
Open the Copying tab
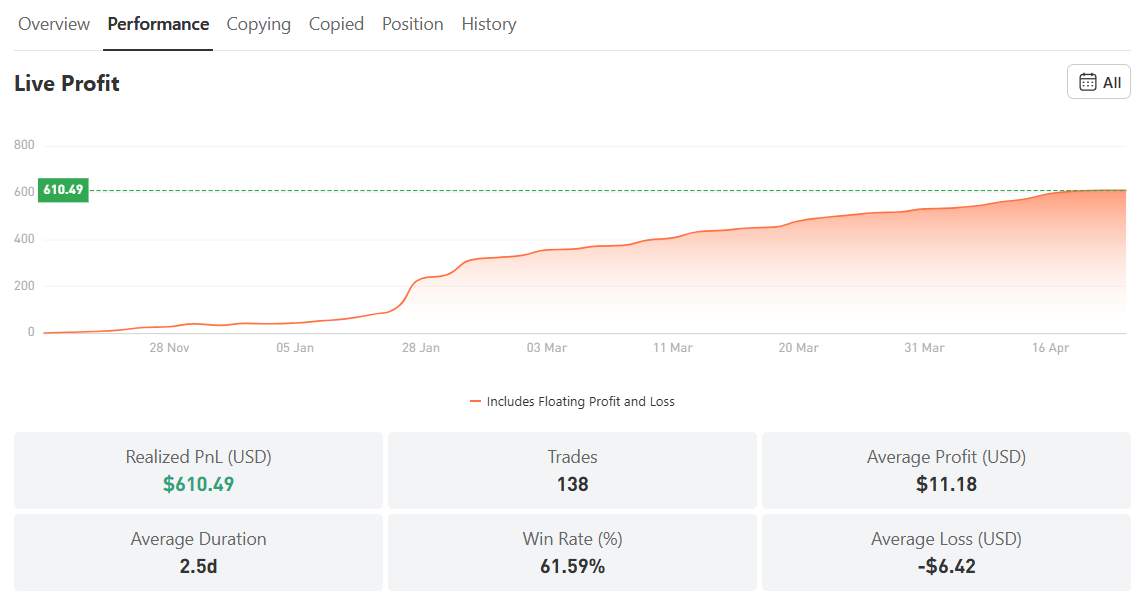point(258,23)
